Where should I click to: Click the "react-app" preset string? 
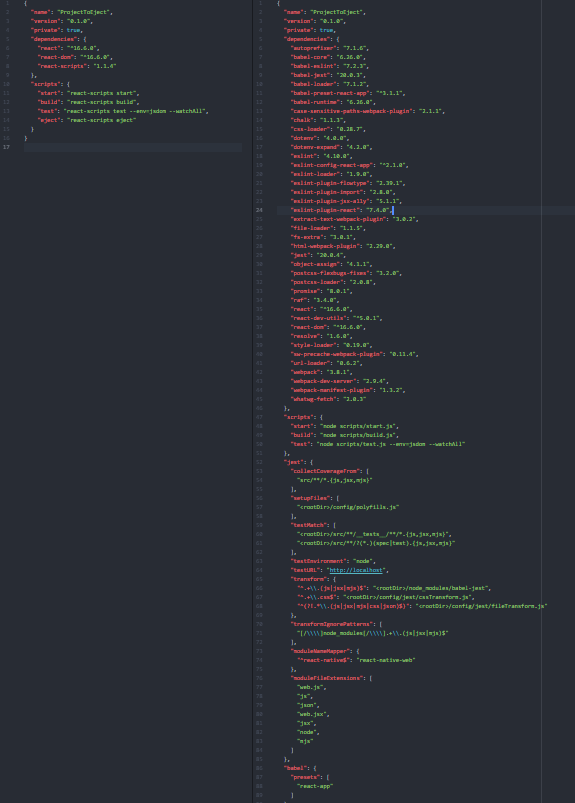coord(314,786)
